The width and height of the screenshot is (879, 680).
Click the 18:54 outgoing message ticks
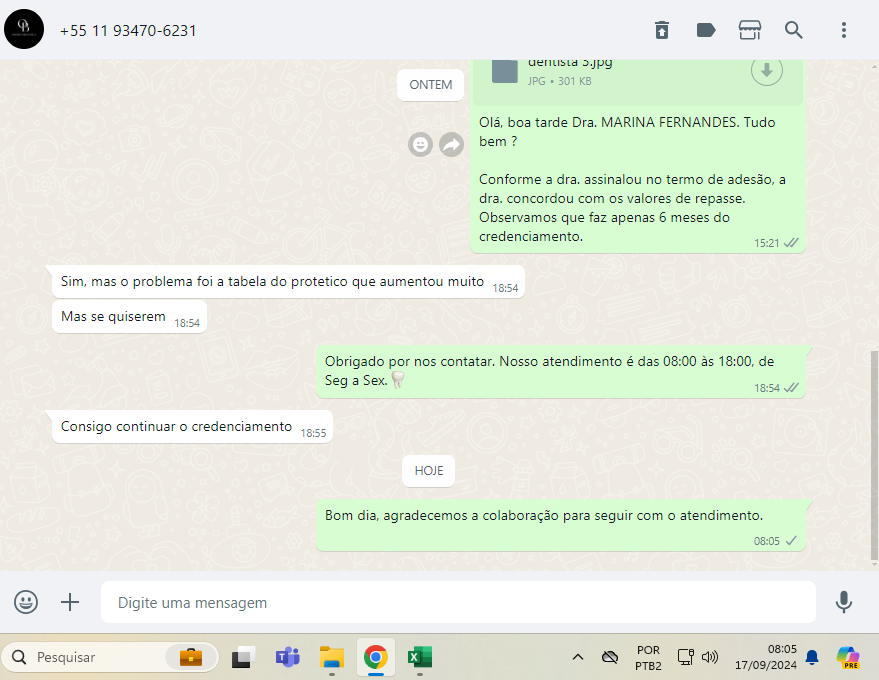791,388
